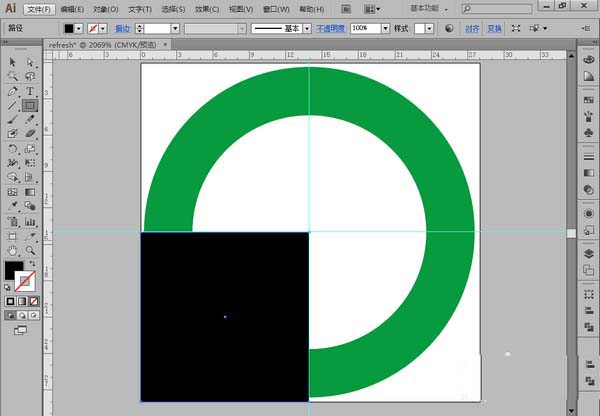Select the Selection (black arrow) tool
This screenshot has height=416, width=600.
(12, 62)
